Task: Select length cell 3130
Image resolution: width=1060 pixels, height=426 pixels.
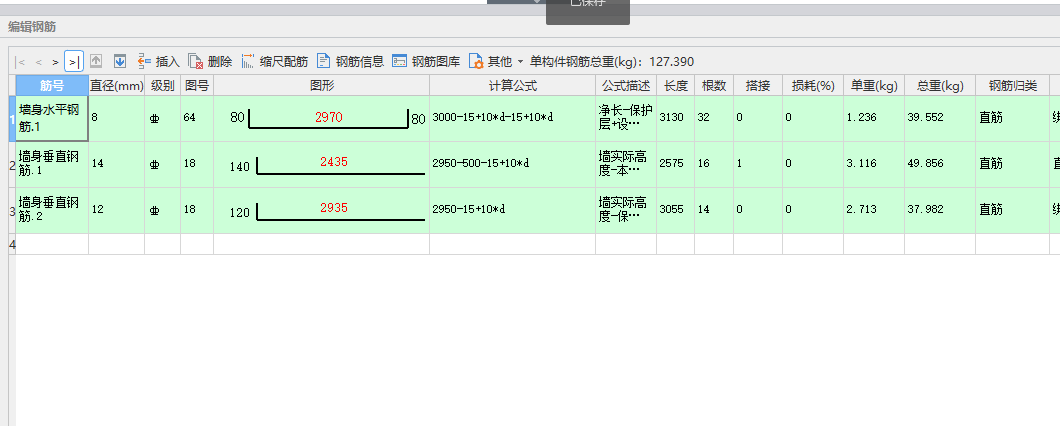Action: point(675,118)
